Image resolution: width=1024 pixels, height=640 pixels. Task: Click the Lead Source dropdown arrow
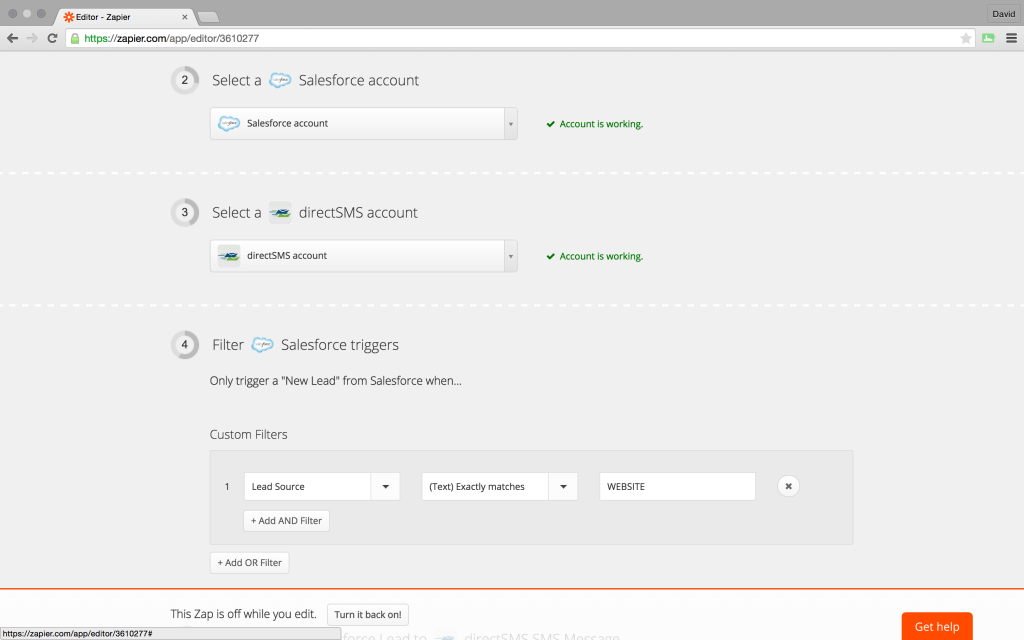(x=385, y=487)
